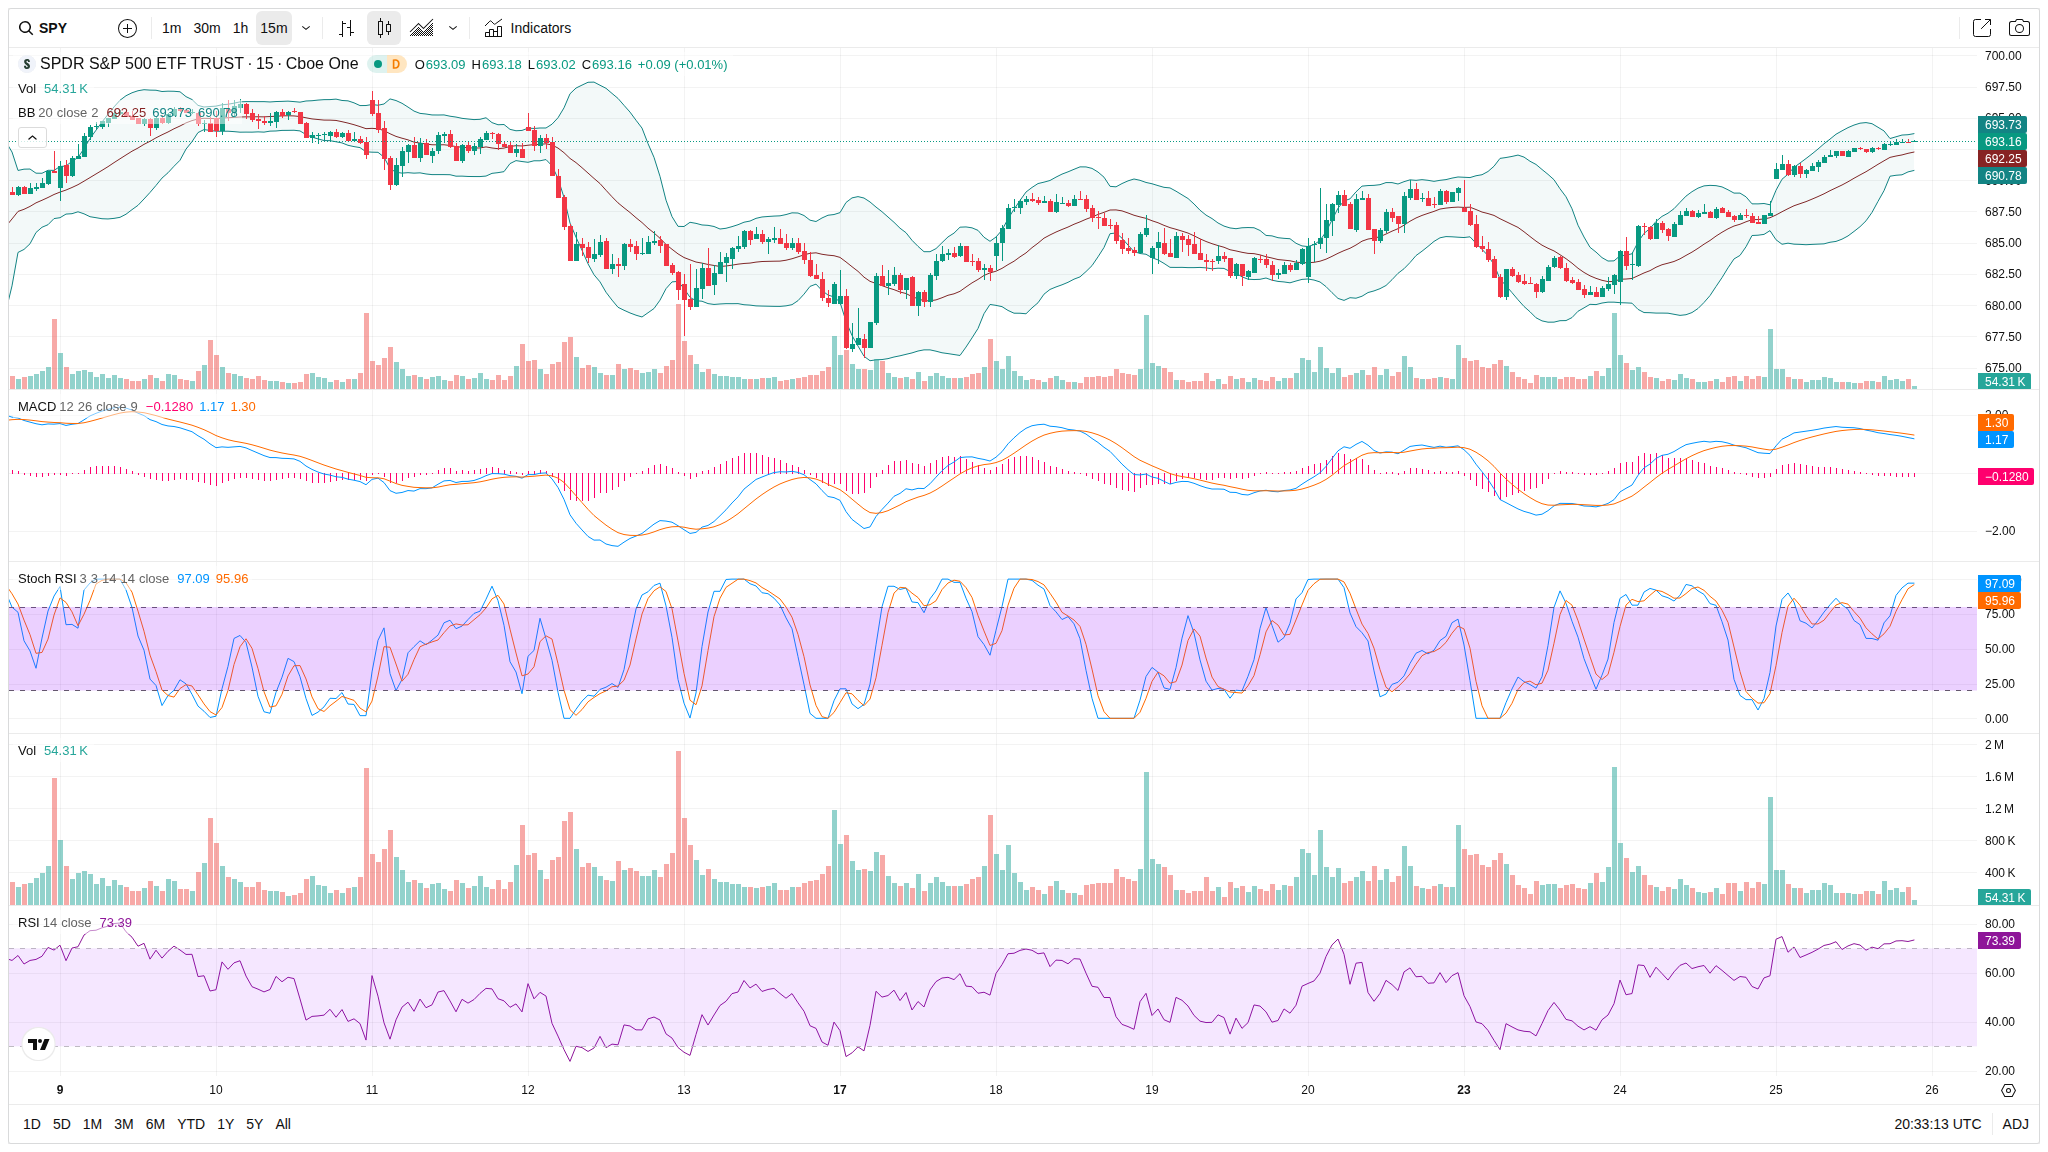Image resolution: width=2048 pixels, height=1152 pixels.
Task: Switch to the 30m interval
Action: click(207, 28)
